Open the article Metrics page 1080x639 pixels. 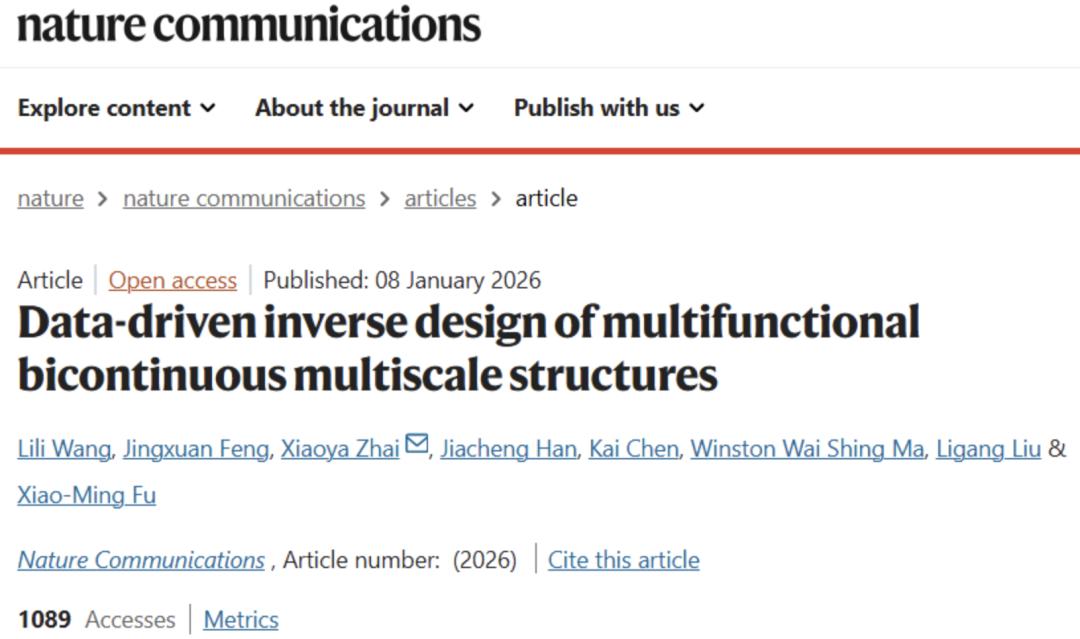click(x=241, y=620)
